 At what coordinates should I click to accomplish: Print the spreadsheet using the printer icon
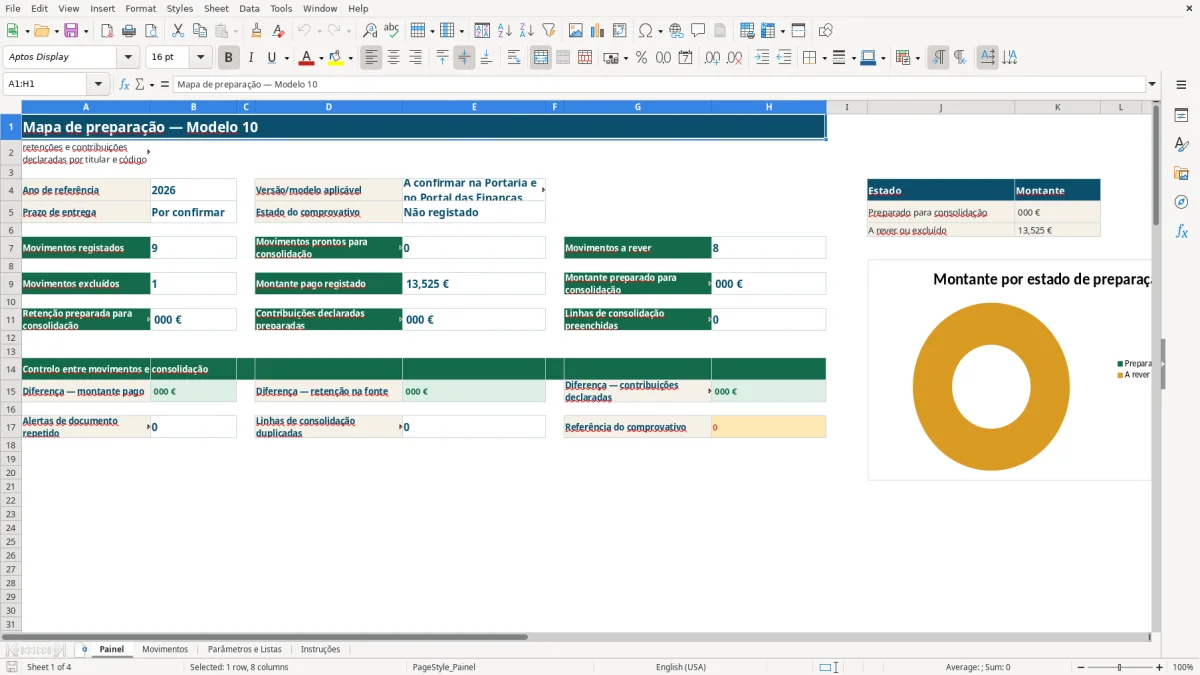coord(129,31)
